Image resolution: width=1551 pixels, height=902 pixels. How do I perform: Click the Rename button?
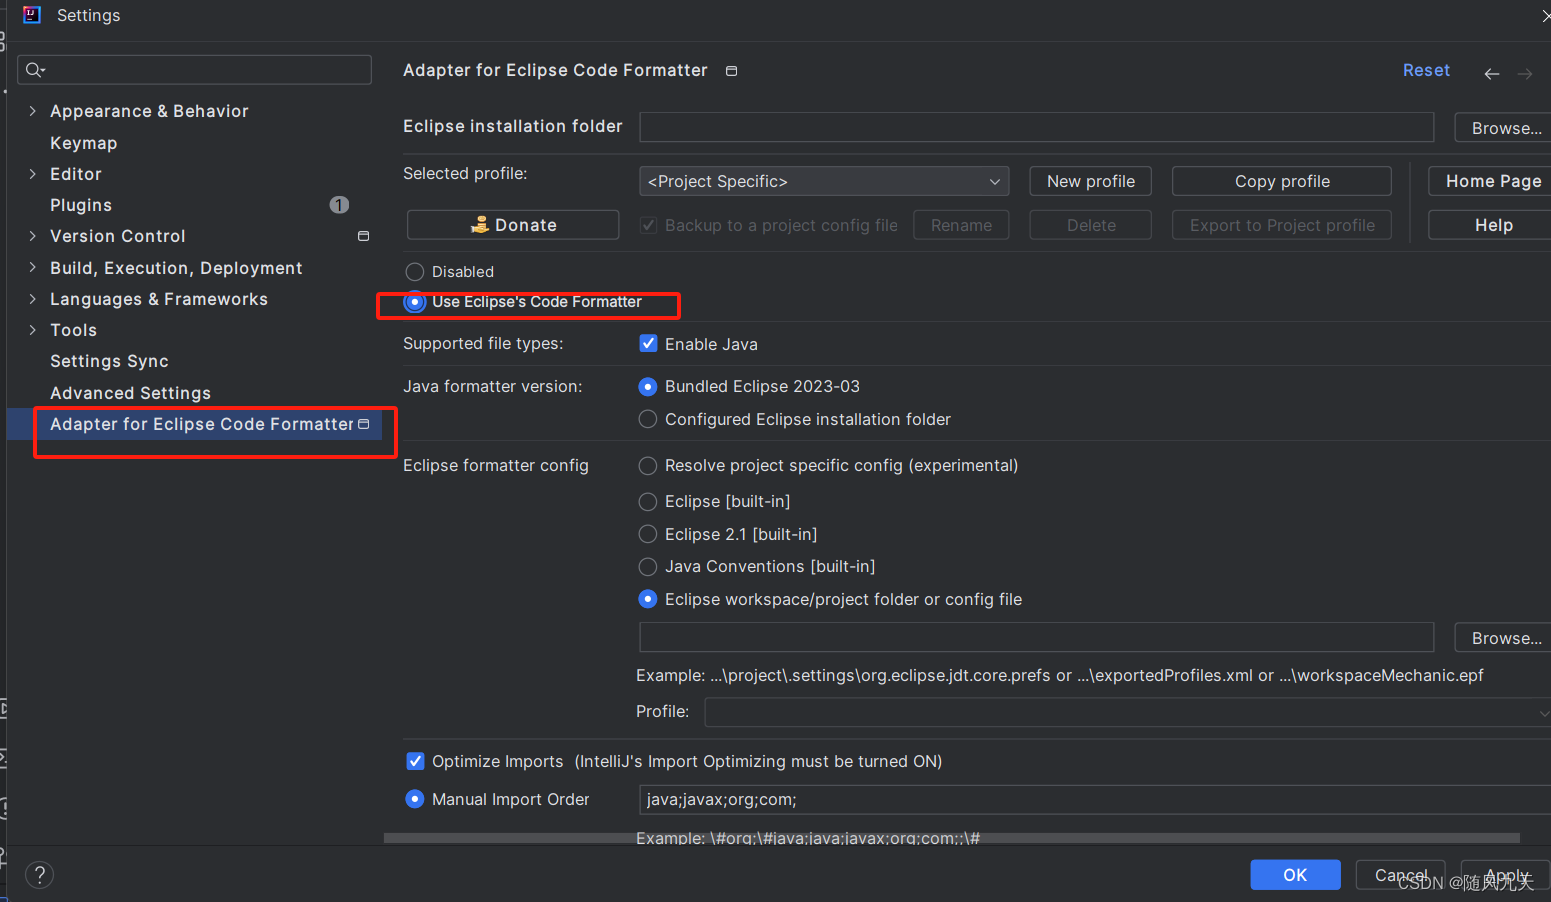pos(961,225)
